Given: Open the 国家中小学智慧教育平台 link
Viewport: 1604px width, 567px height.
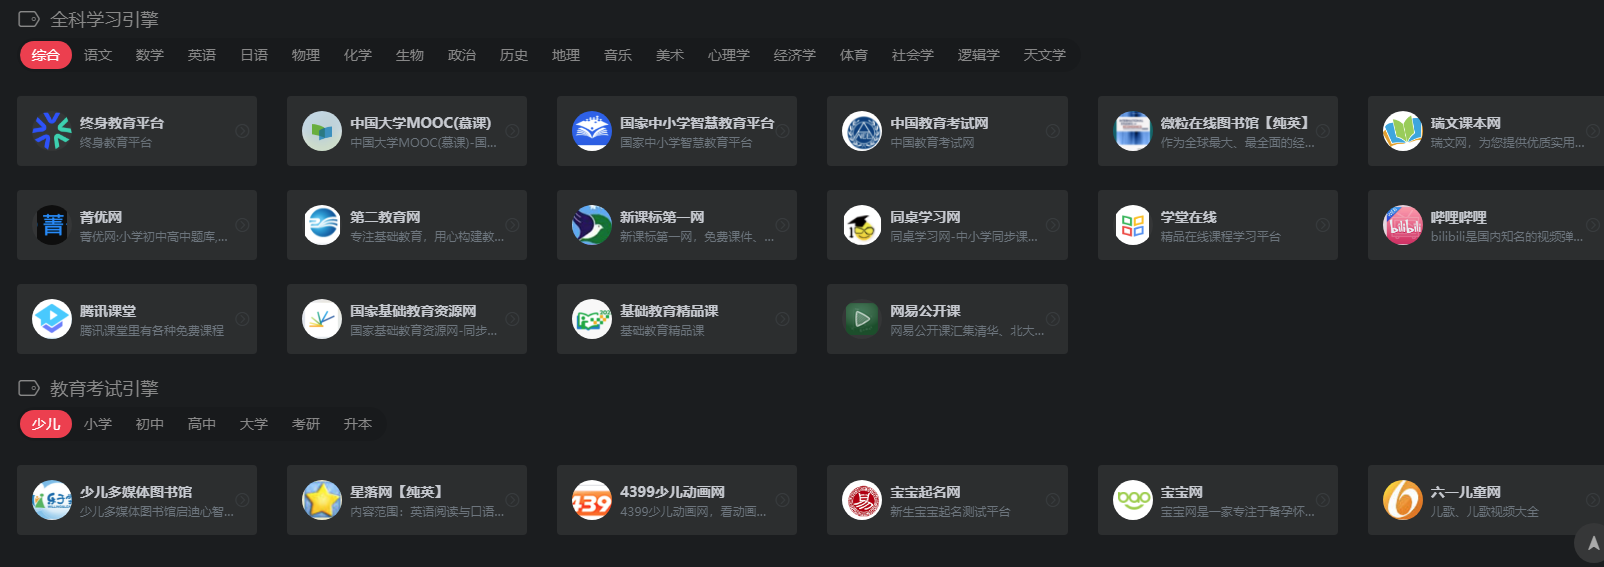Looking at the screenshot, I should [x=696, y=123].
